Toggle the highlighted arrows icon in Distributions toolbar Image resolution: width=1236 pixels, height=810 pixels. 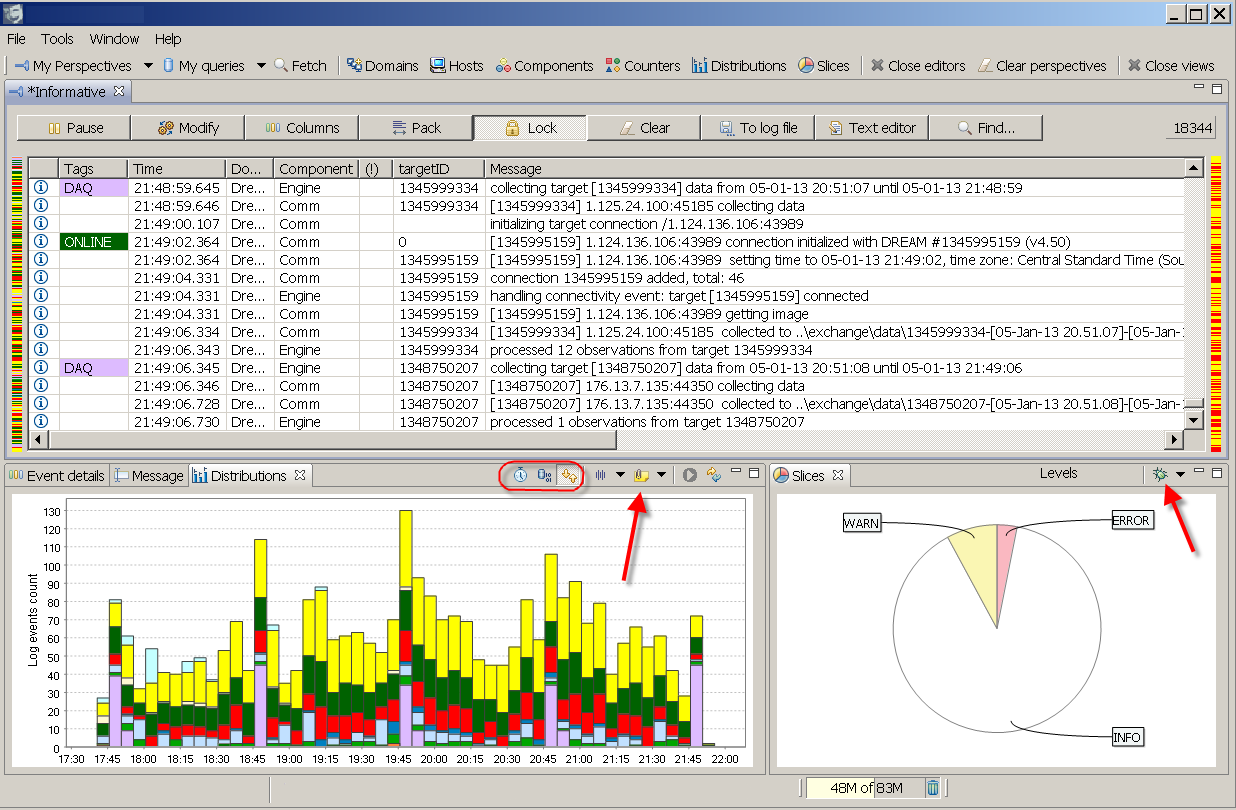(x=570, y=476)
